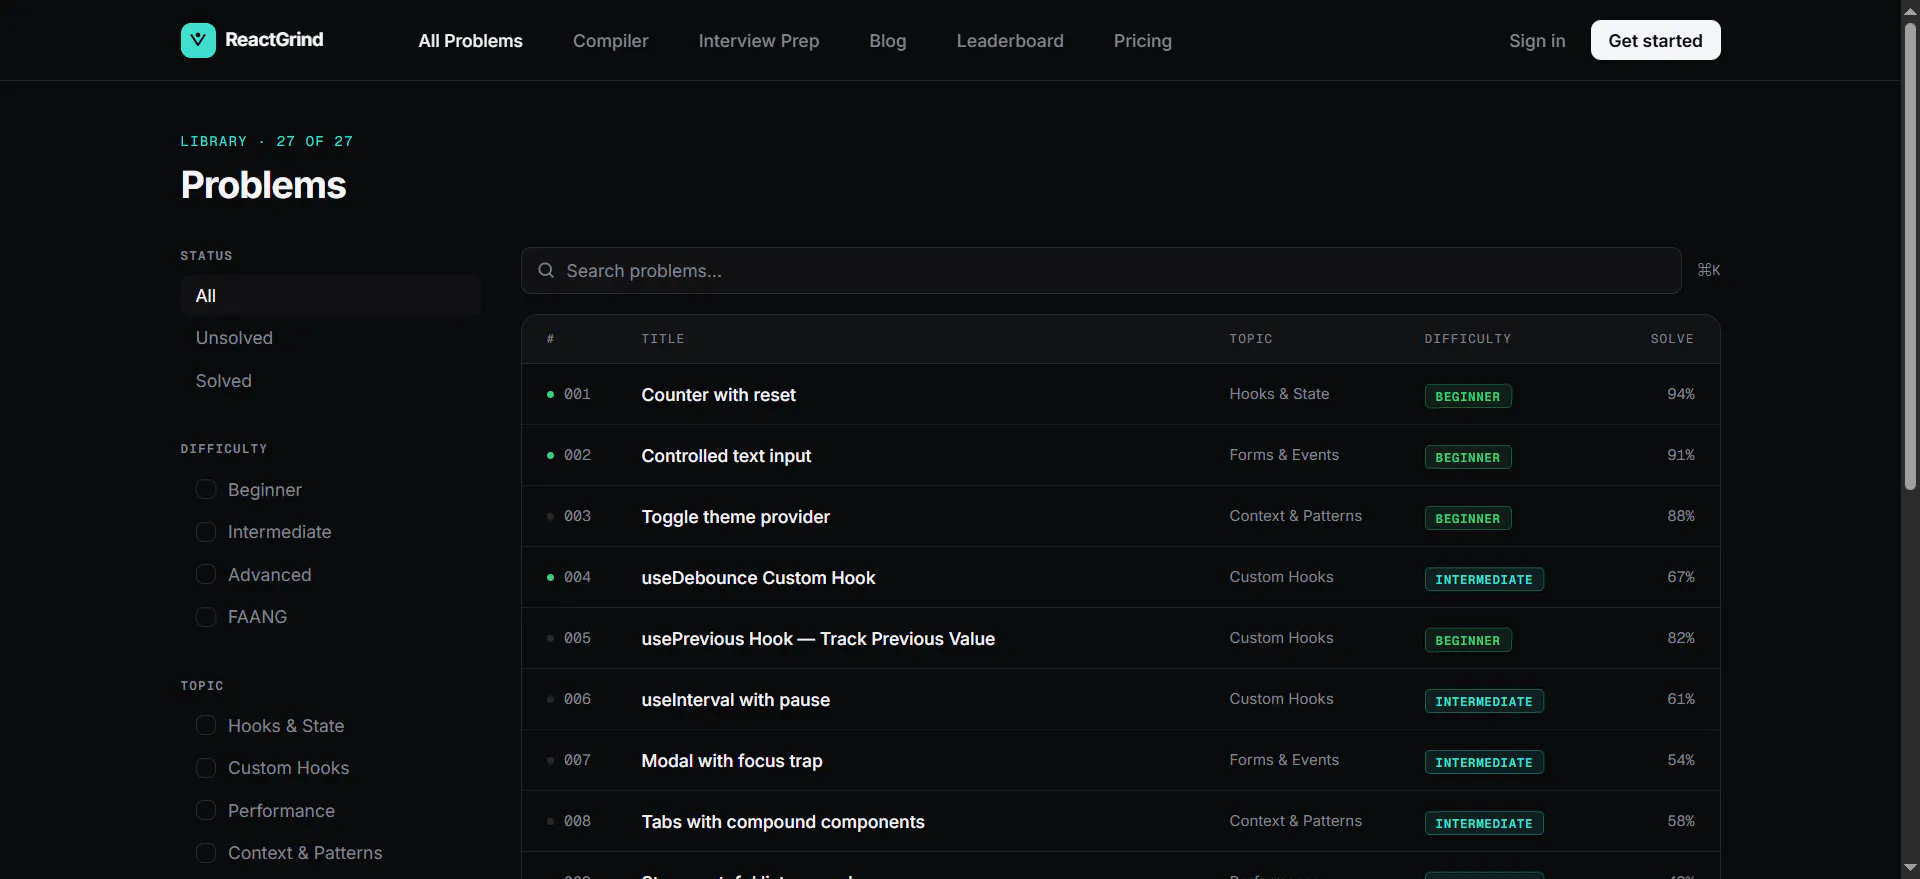Open the Compiler nav item
The image size is (1920, 879).
[610, 41]
